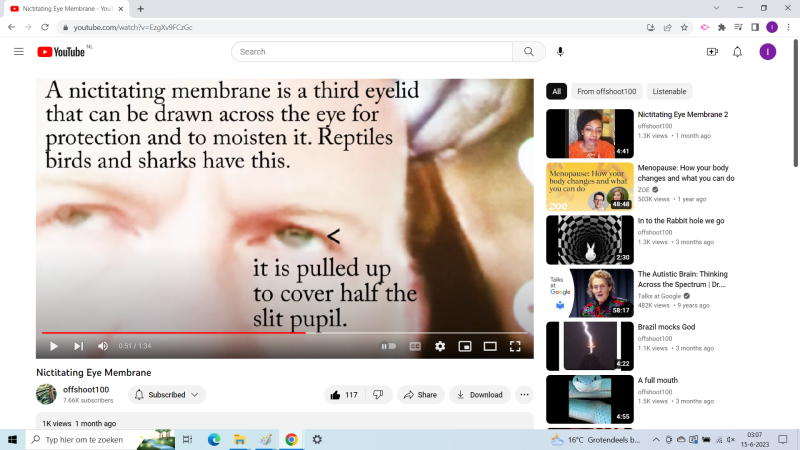This screenshot has width=800, height=450.
Task: Toggle closed captions CC
Action: pos(415,346)
